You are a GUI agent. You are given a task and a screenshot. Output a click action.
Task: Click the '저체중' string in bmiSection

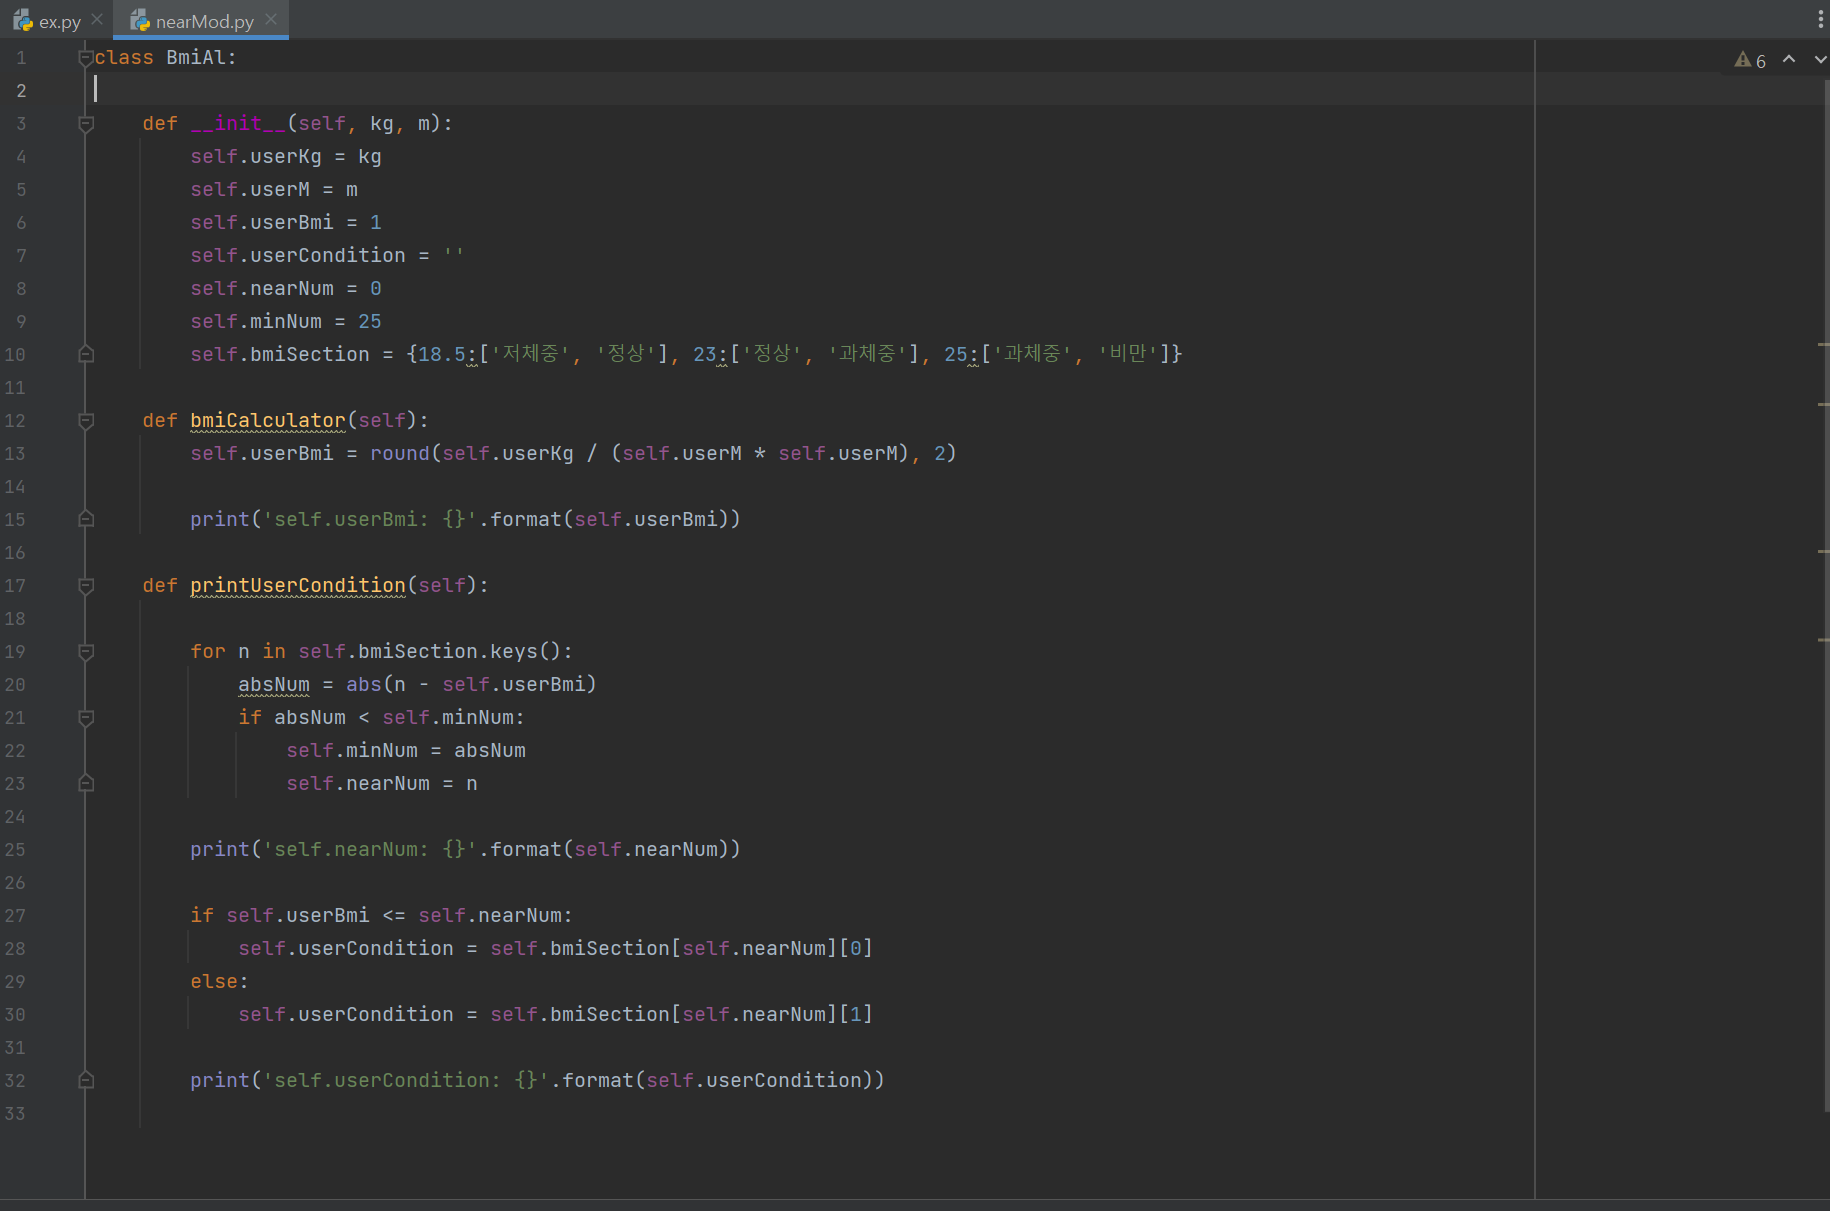(x=530, y=354)
